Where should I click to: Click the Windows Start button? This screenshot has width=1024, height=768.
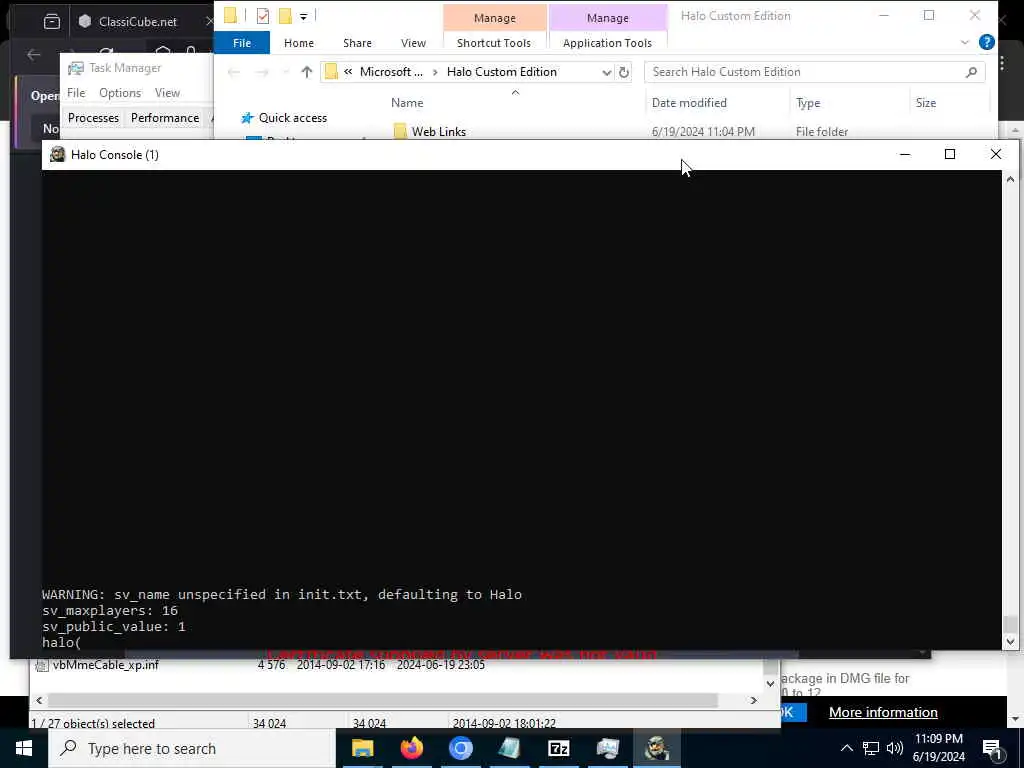[x=24, y=748]
